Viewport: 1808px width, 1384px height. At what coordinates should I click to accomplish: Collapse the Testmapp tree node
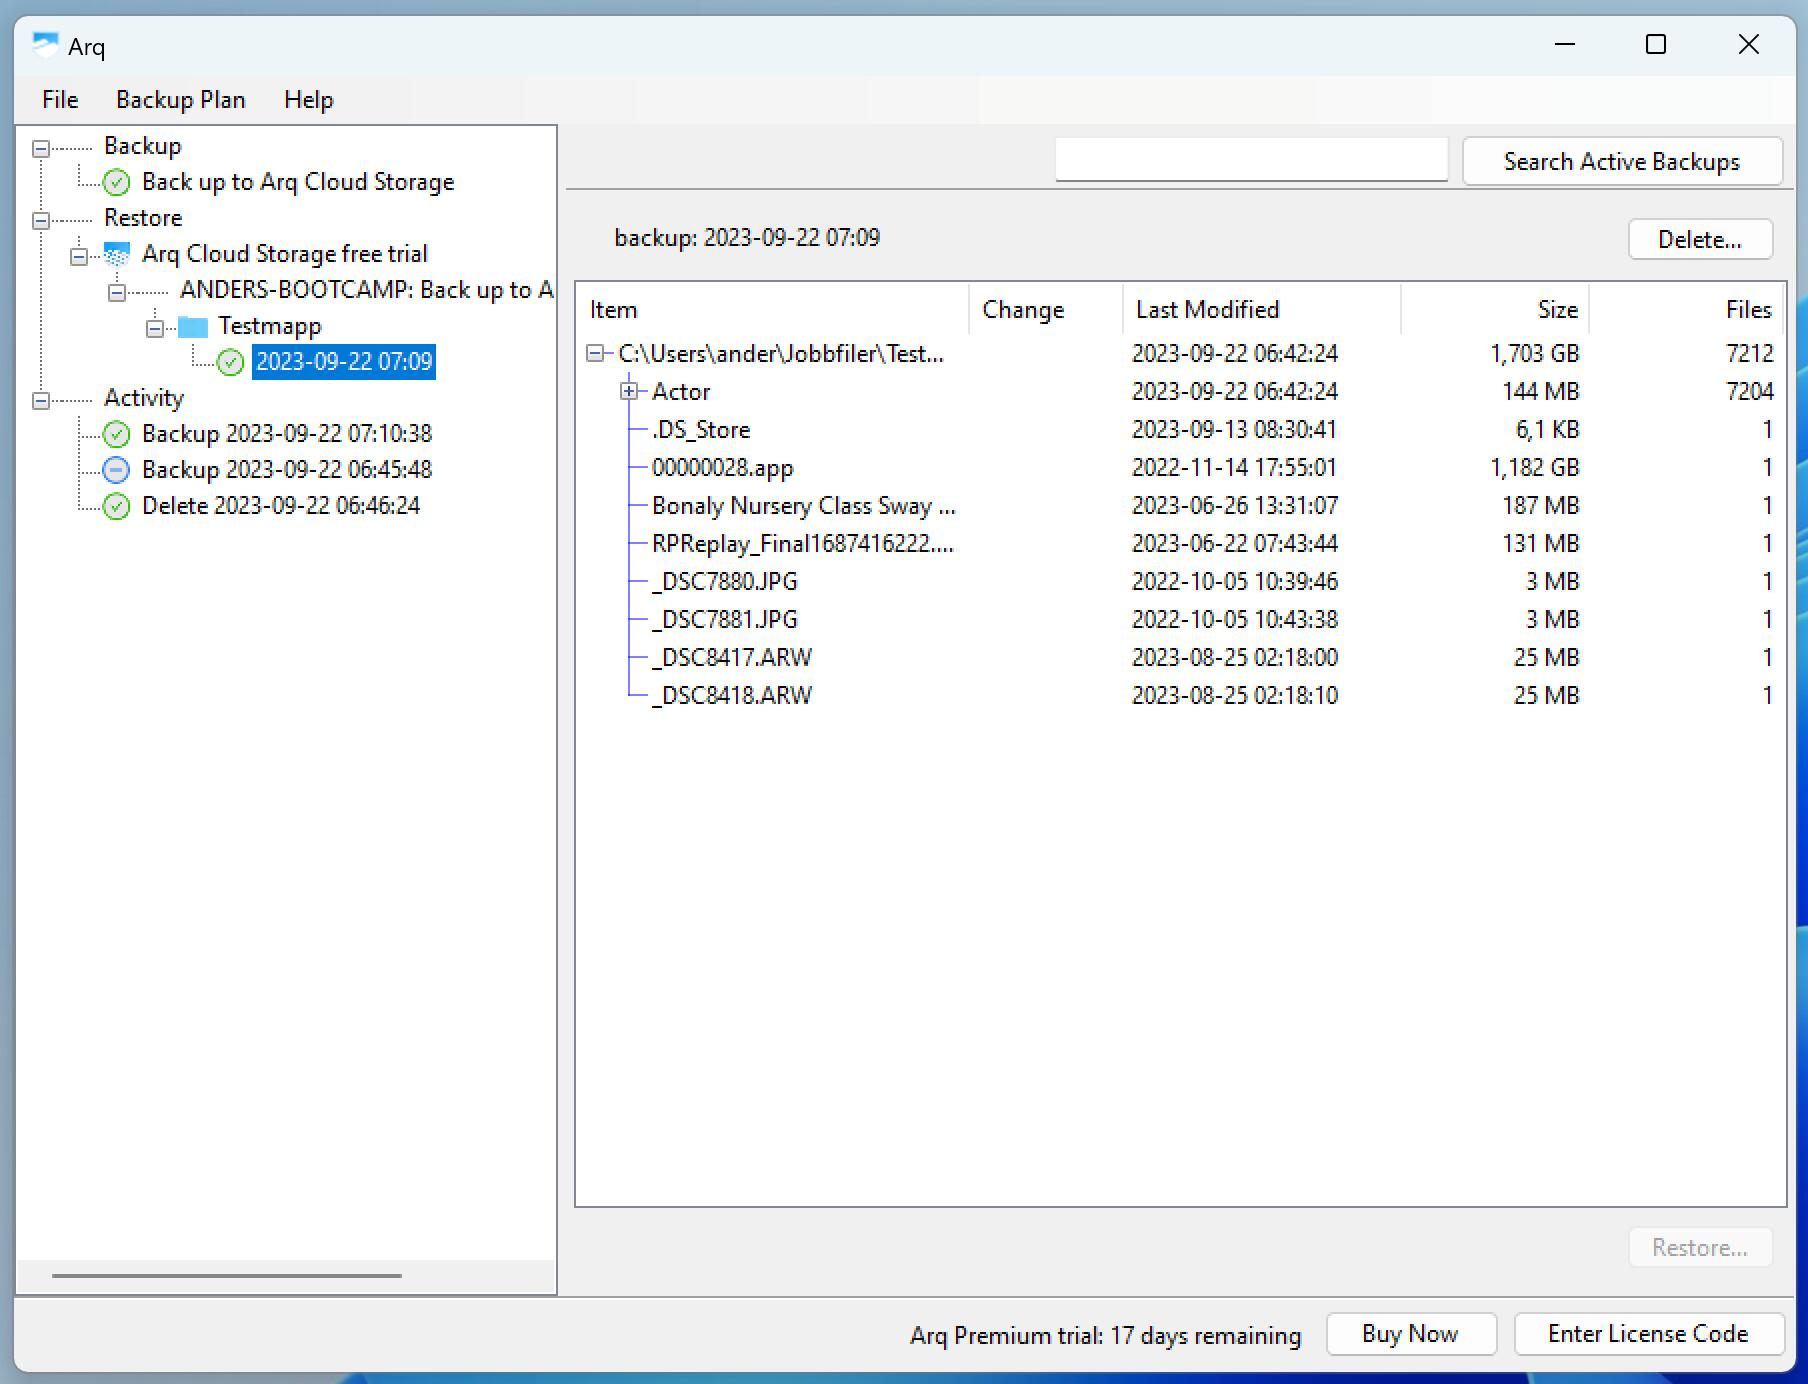pyautogui.click(x=154, y=326)
